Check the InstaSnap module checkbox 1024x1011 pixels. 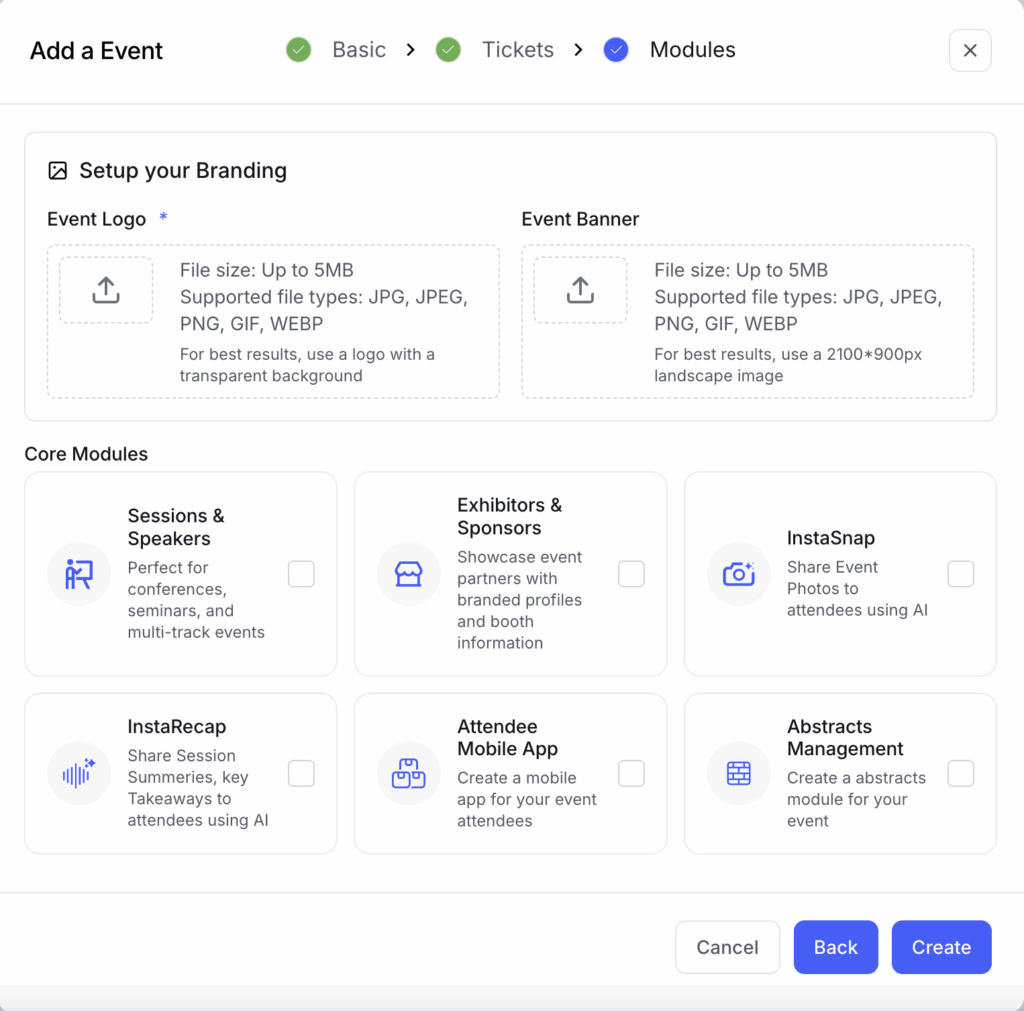point(961,574)
